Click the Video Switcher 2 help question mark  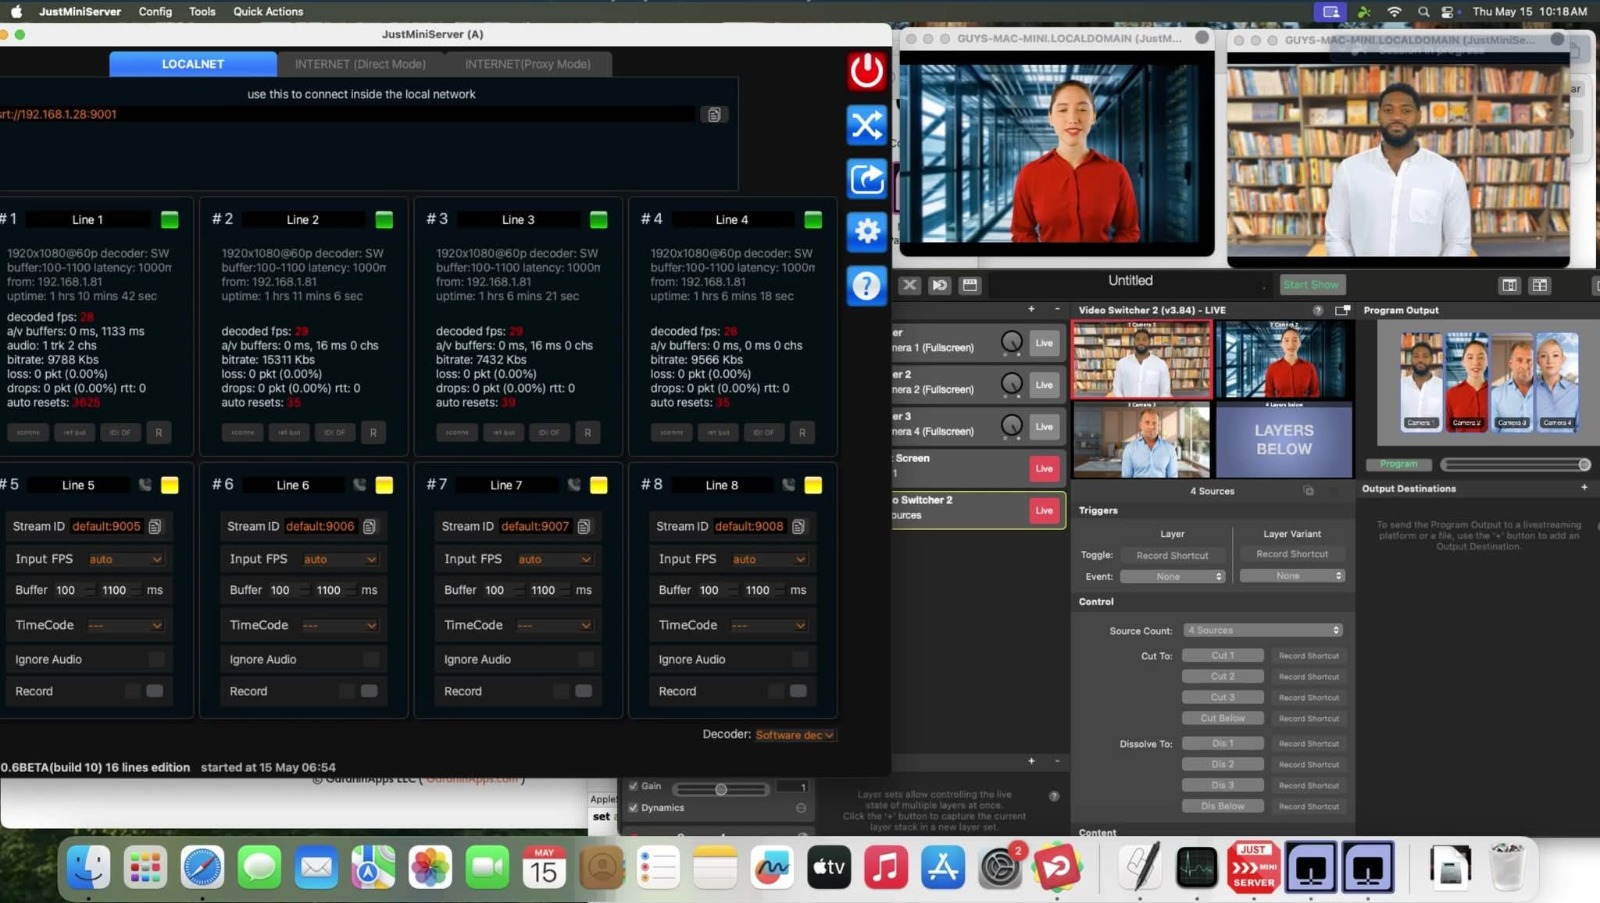(1317, 310)
